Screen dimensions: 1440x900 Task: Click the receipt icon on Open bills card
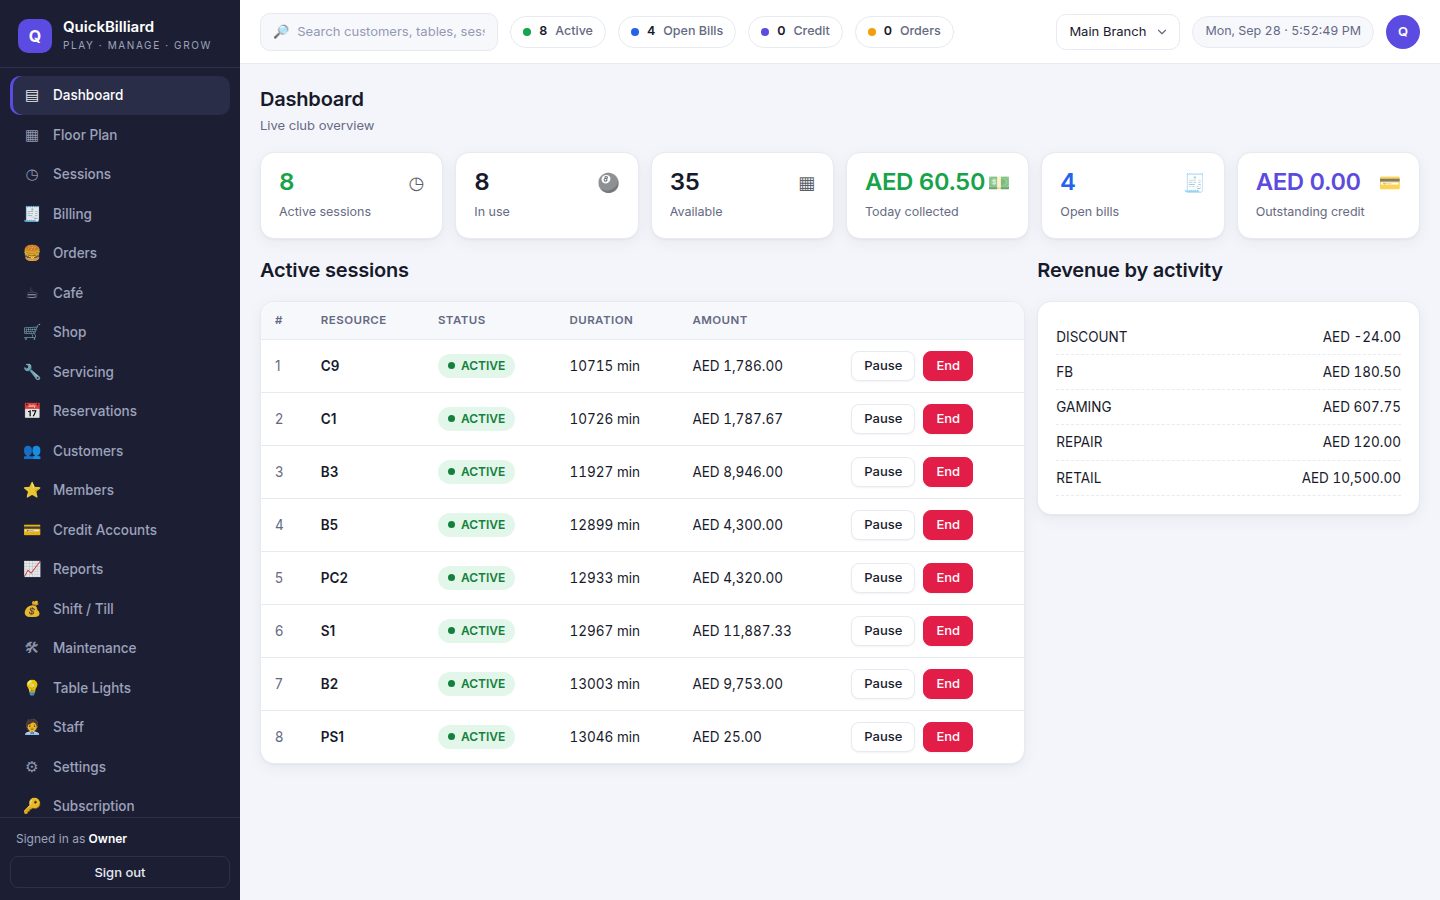1194,183
